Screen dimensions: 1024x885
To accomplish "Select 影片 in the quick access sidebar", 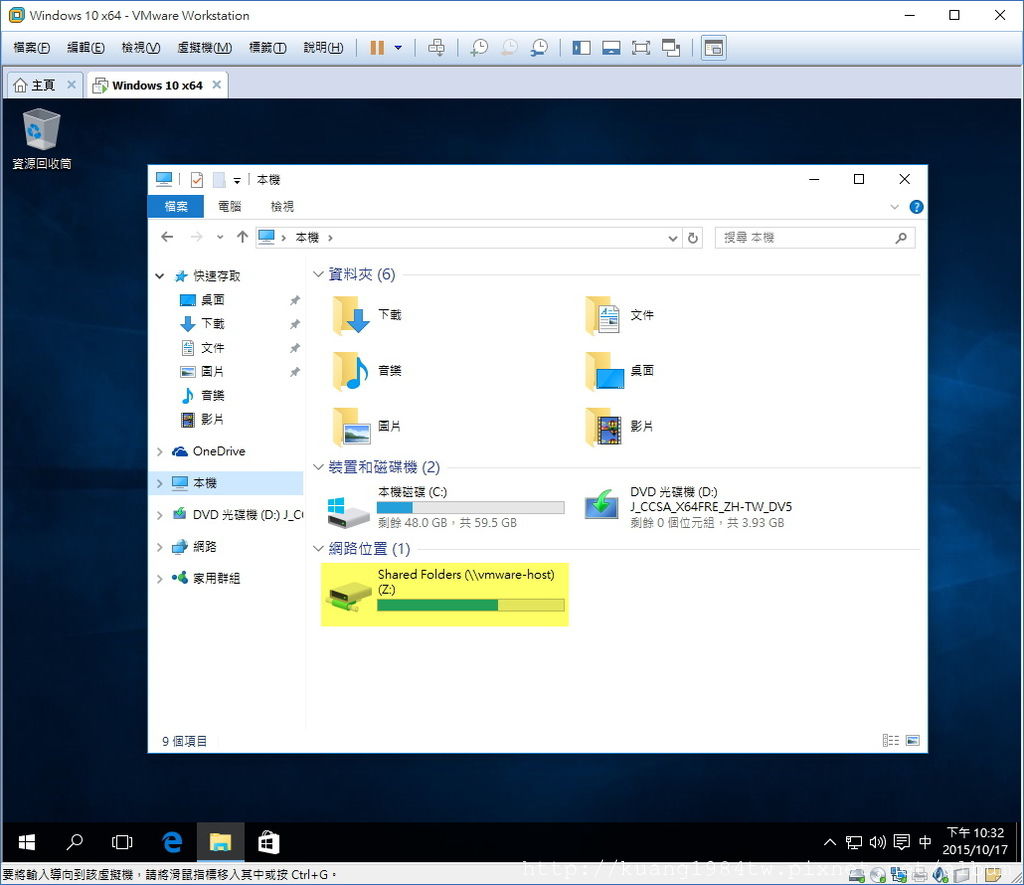I will (213, 419).
